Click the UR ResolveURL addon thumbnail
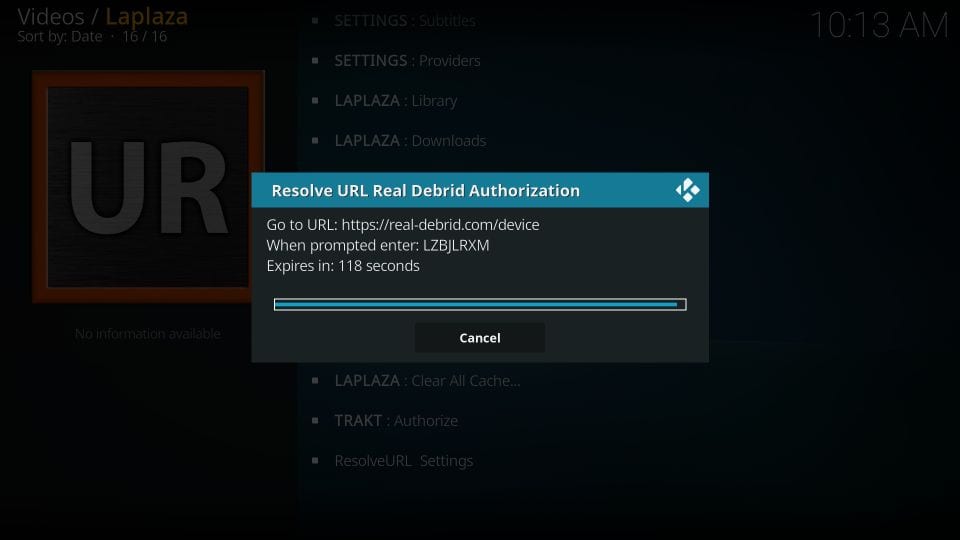Screen dimensions: 960x540 (148, 186)
